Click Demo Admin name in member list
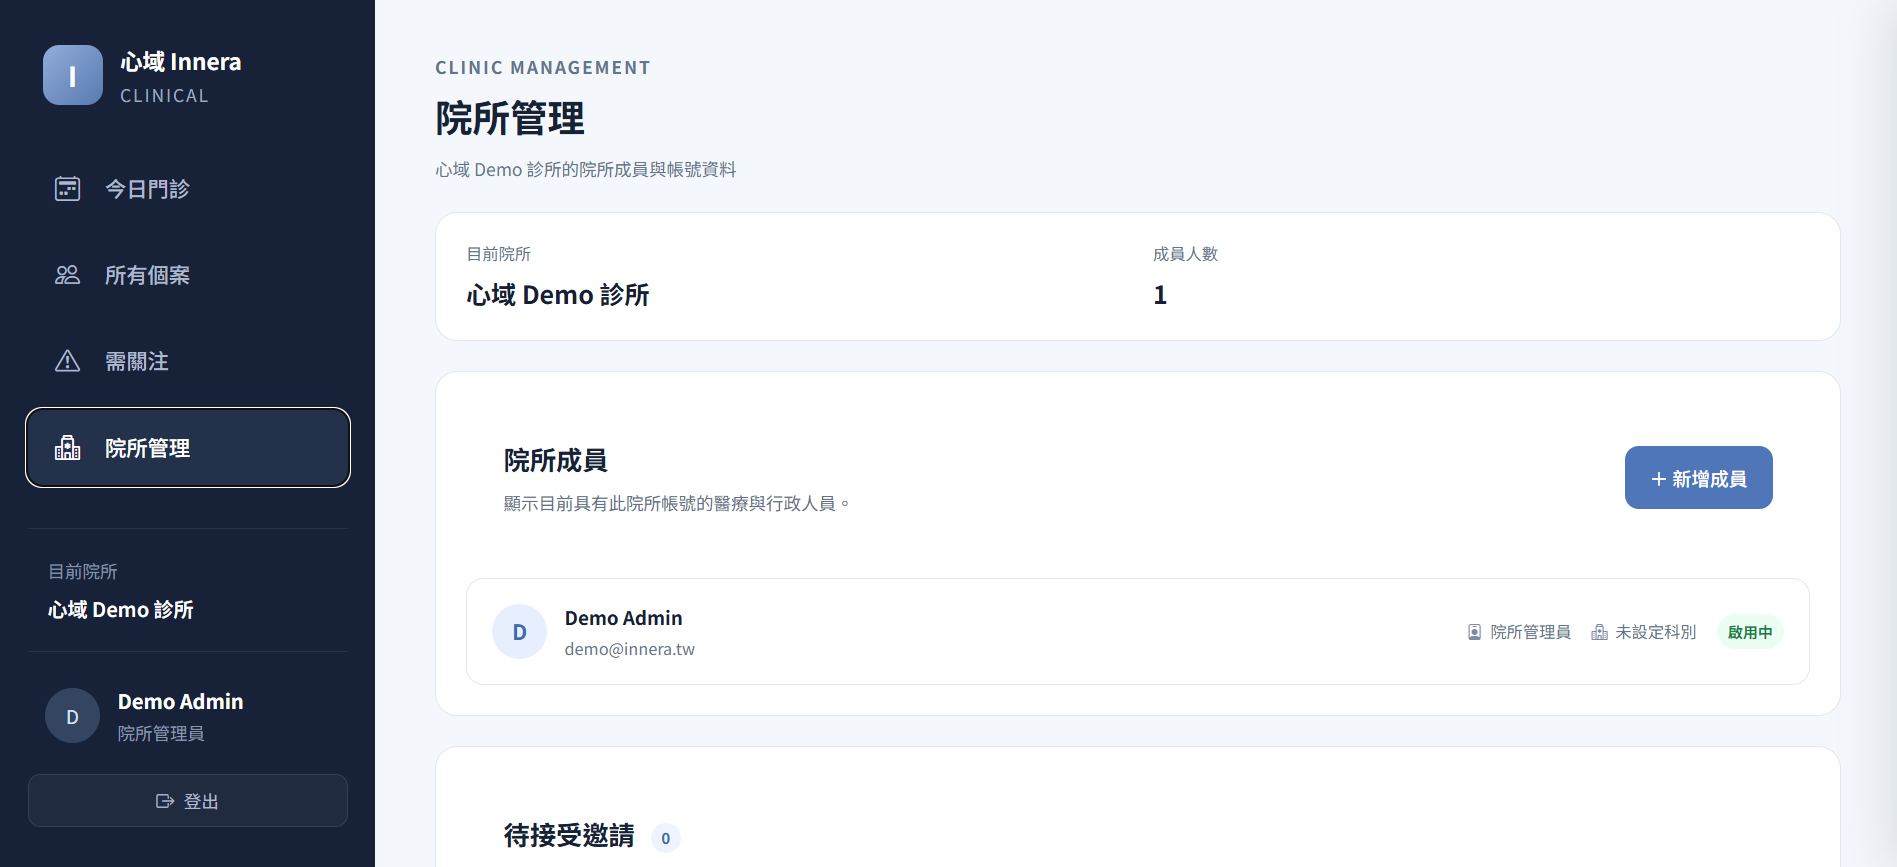 (624, 618)
